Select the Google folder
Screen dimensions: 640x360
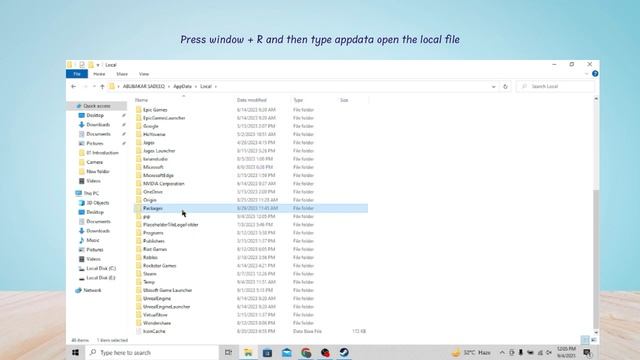(x=151, y=126)
